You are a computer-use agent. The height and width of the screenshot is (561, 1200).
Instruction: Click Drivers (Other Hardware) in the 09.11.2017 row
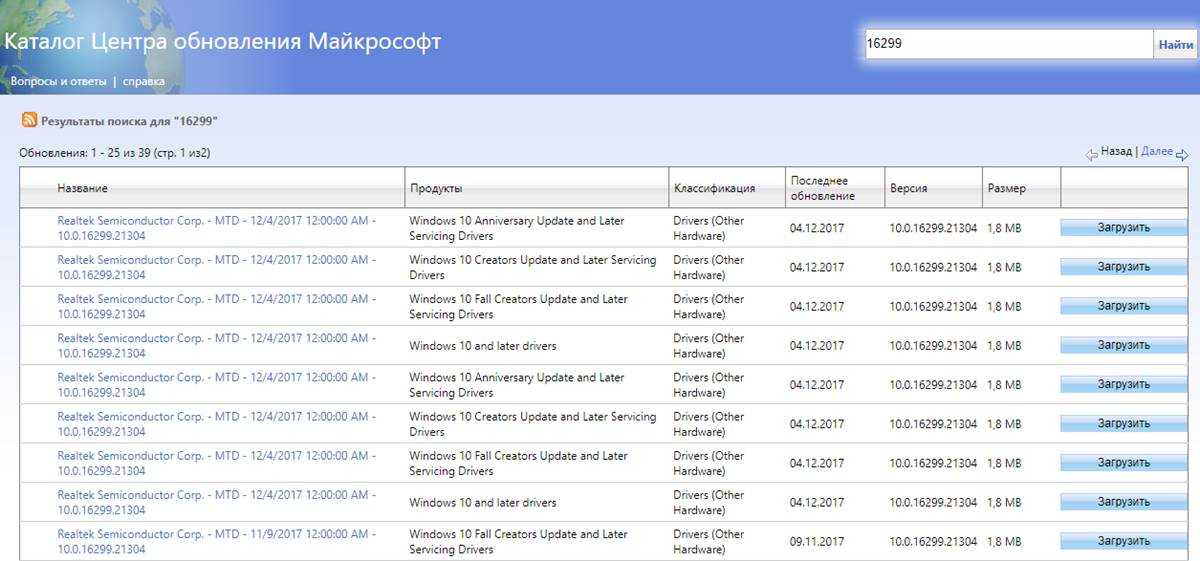click(709, 541)
